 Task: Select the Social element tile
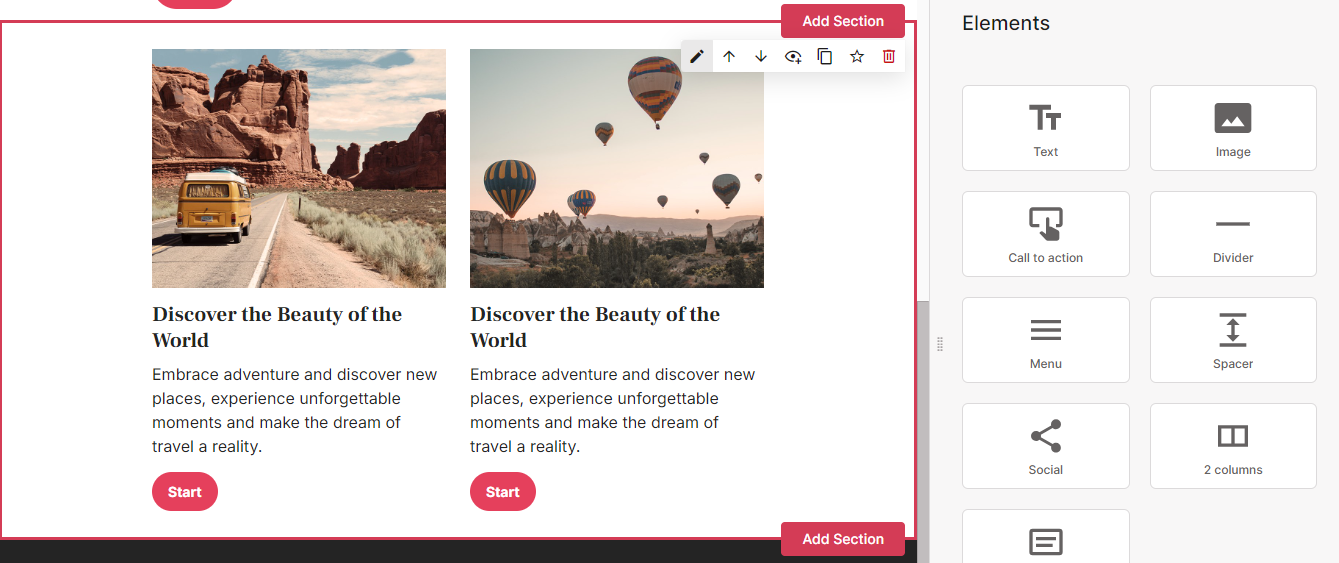(1046, 446)
